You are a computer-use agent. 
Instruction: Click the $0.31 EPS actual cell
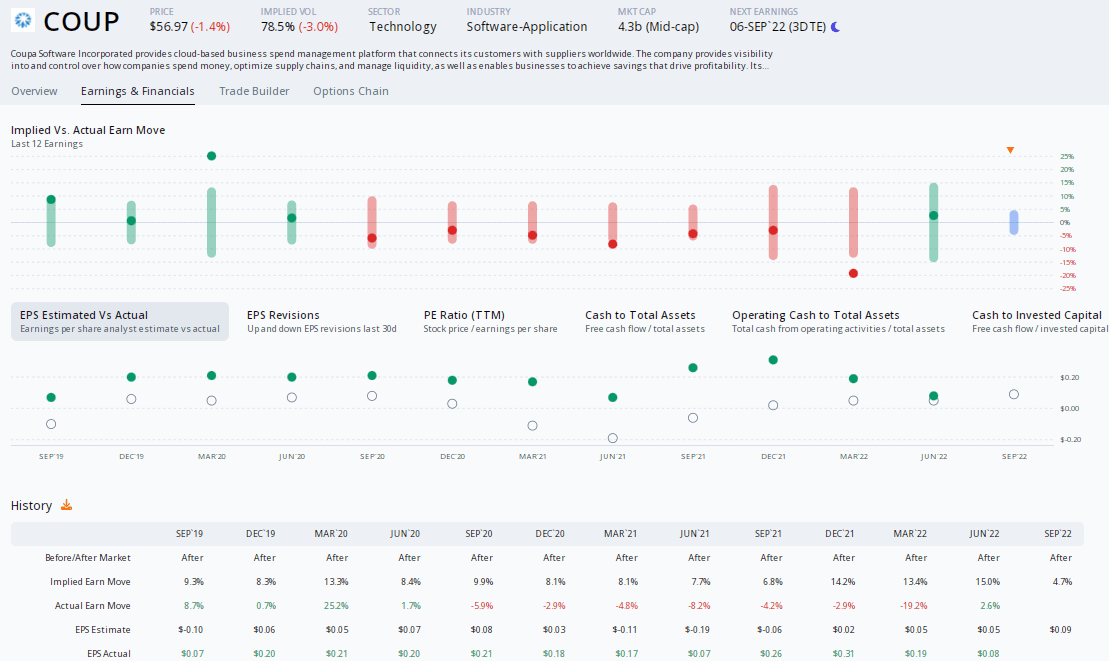[843, 654]
